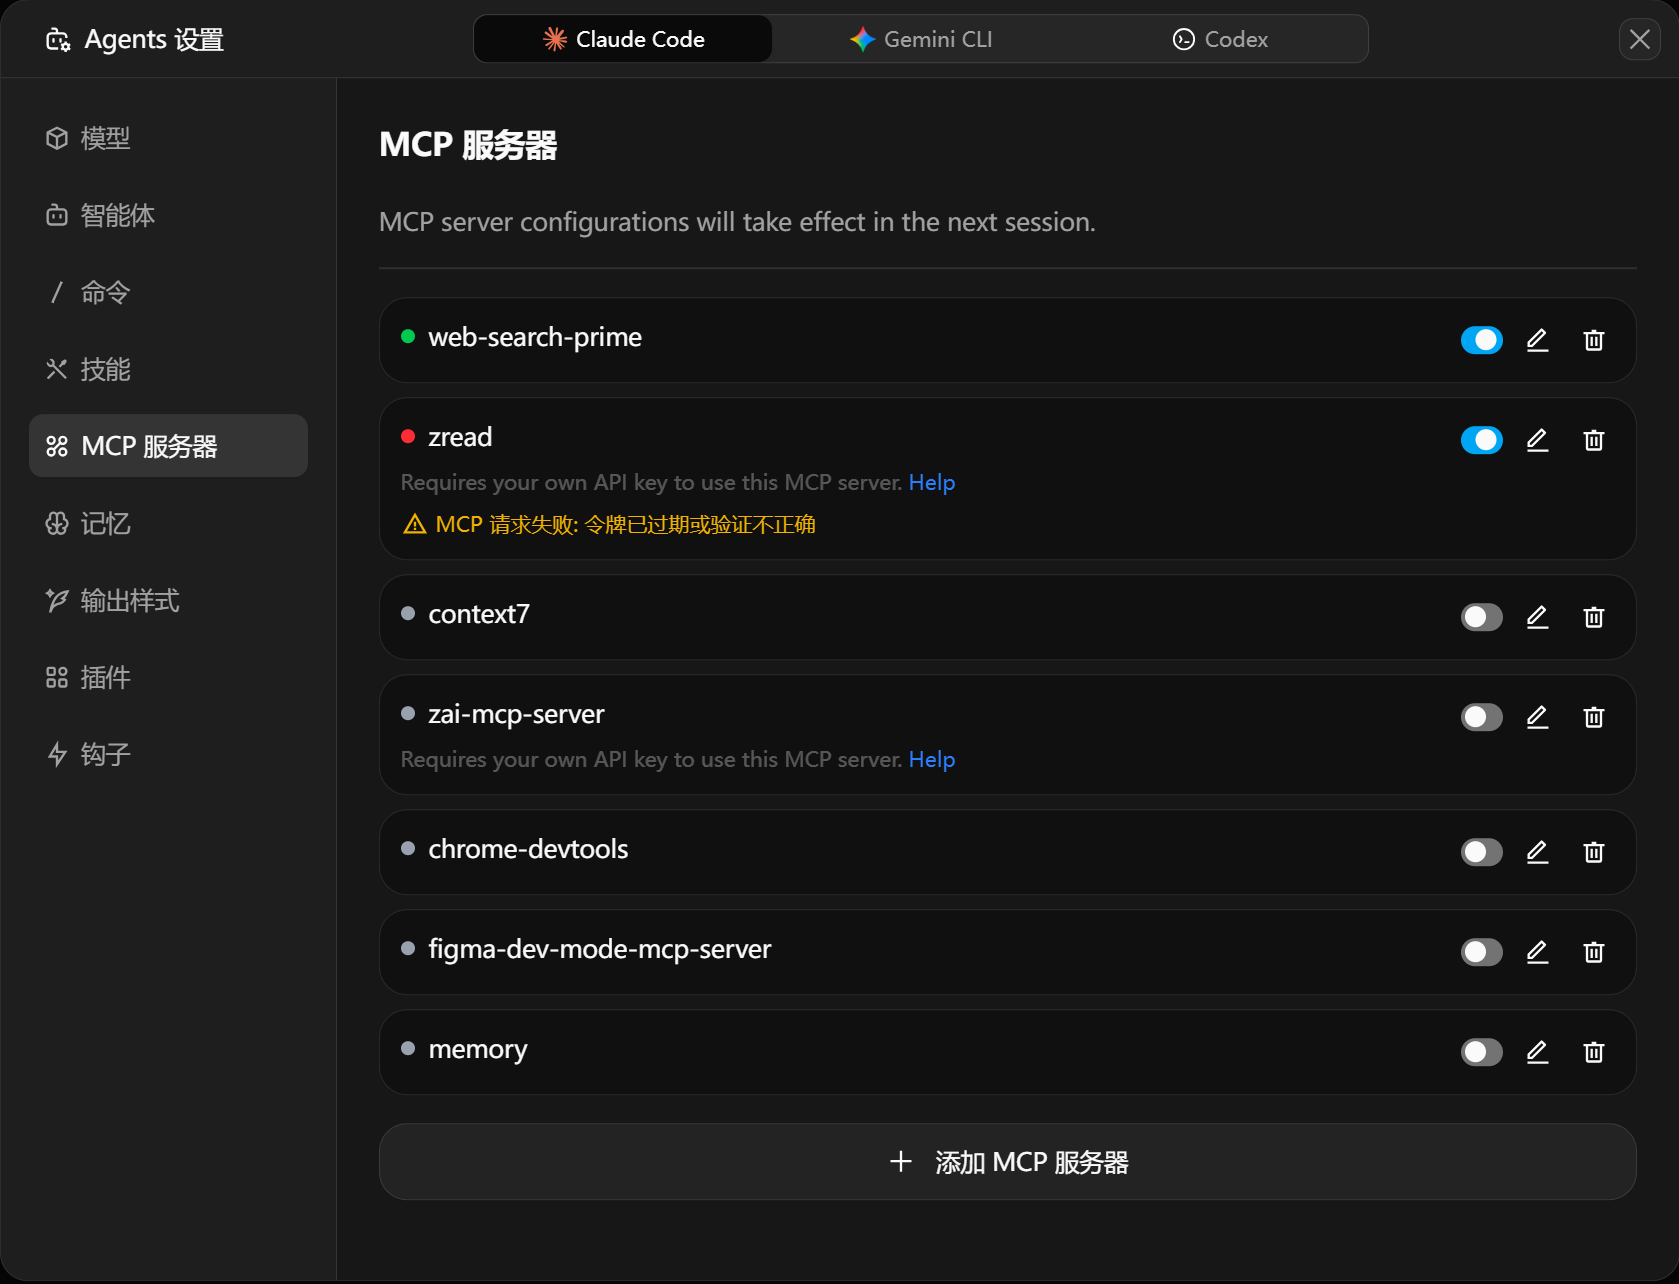Switch on the memory server toggle

pos(1481,1052)
